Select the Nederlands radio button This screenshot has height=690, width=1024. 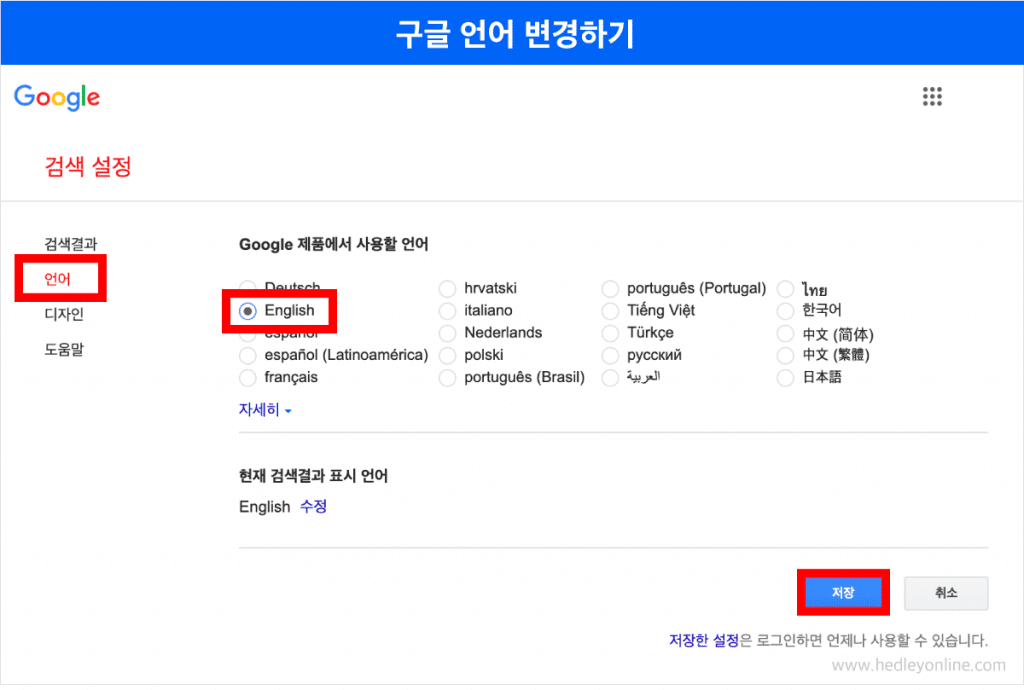click(x=447, y=334)
